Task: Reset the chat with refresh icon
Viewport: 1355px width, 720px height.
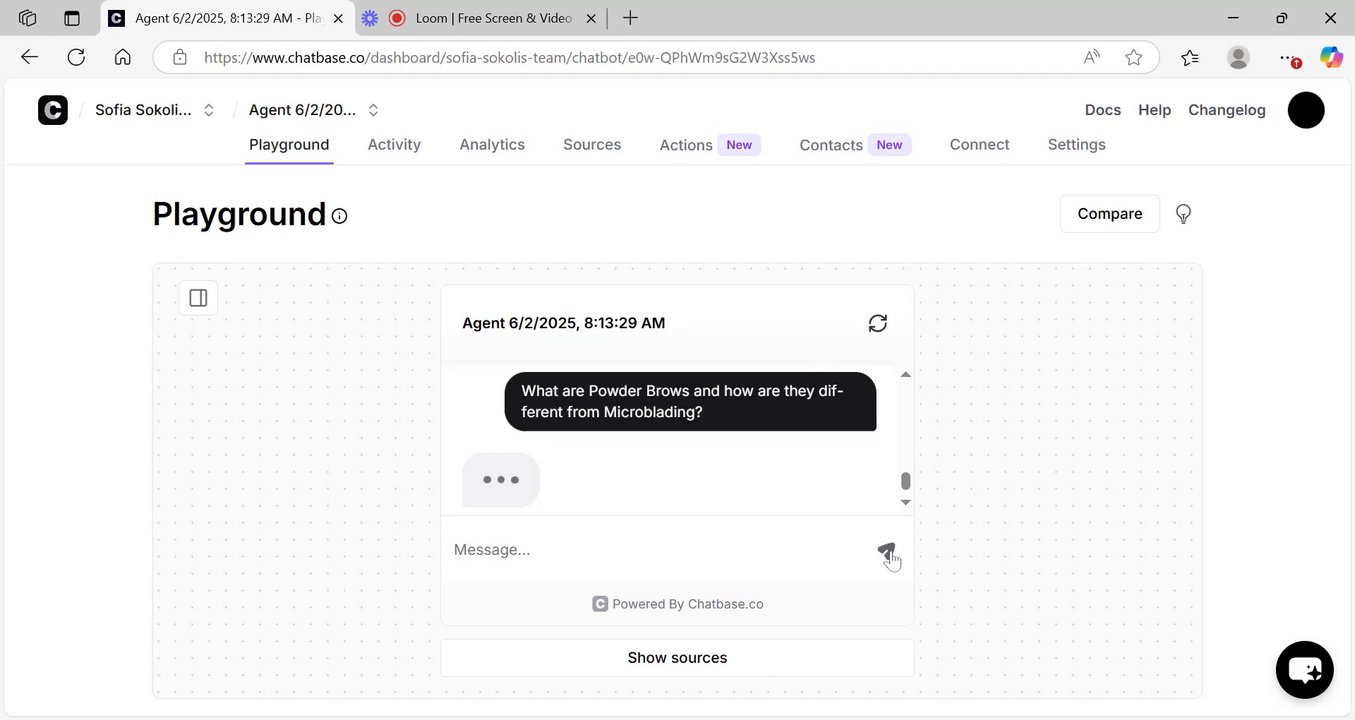Action: coord(877,323)
